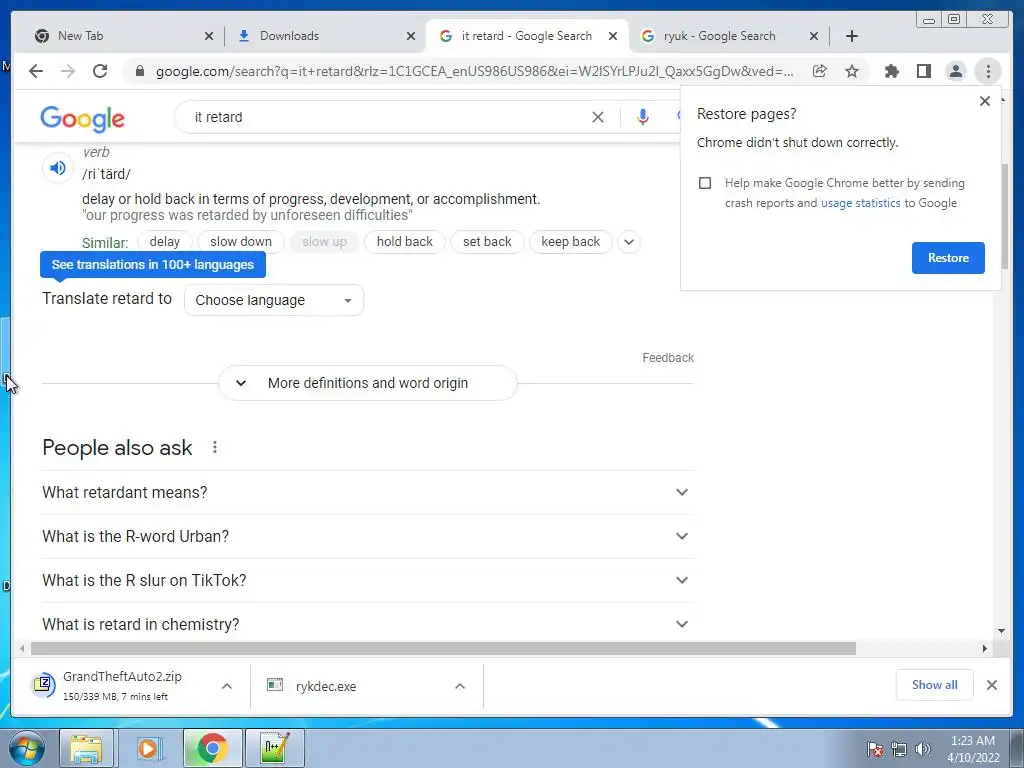Open GrandTheftAuto2.zip download options arrow
The height and width of the screenshot is (768, 1024).
pyautogui.click(x=227, y=686)
